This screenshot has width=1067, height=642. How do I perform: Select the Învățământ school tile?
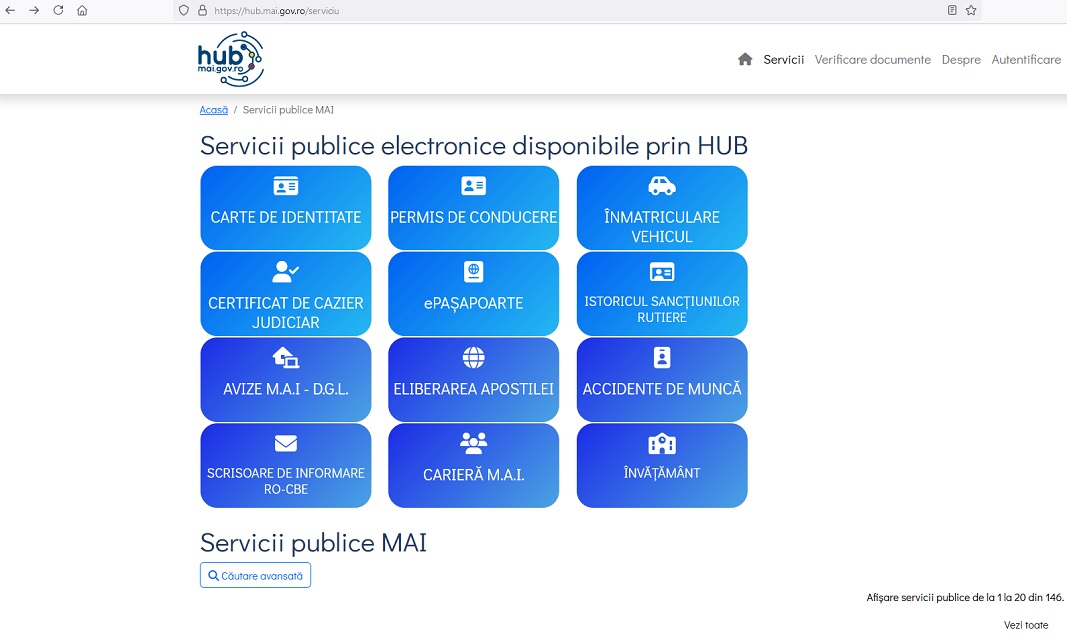661,466
